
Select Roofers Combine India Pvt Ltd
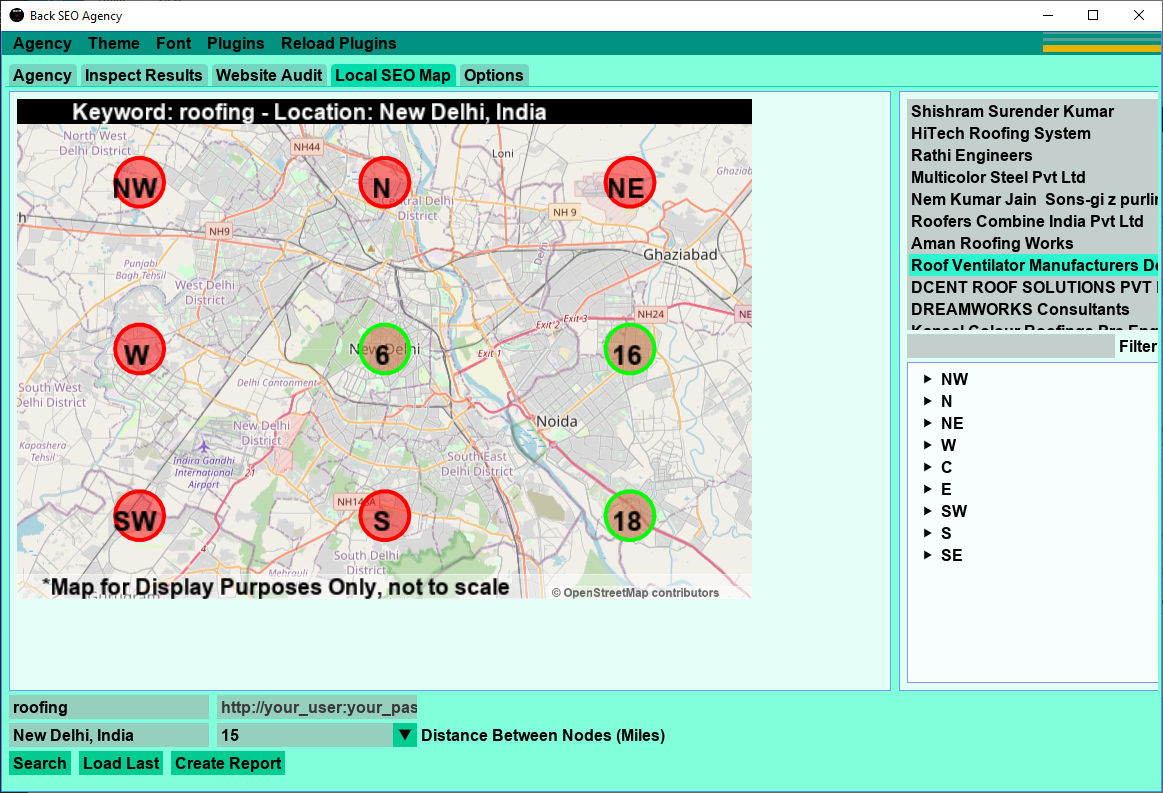point(1032,221)
